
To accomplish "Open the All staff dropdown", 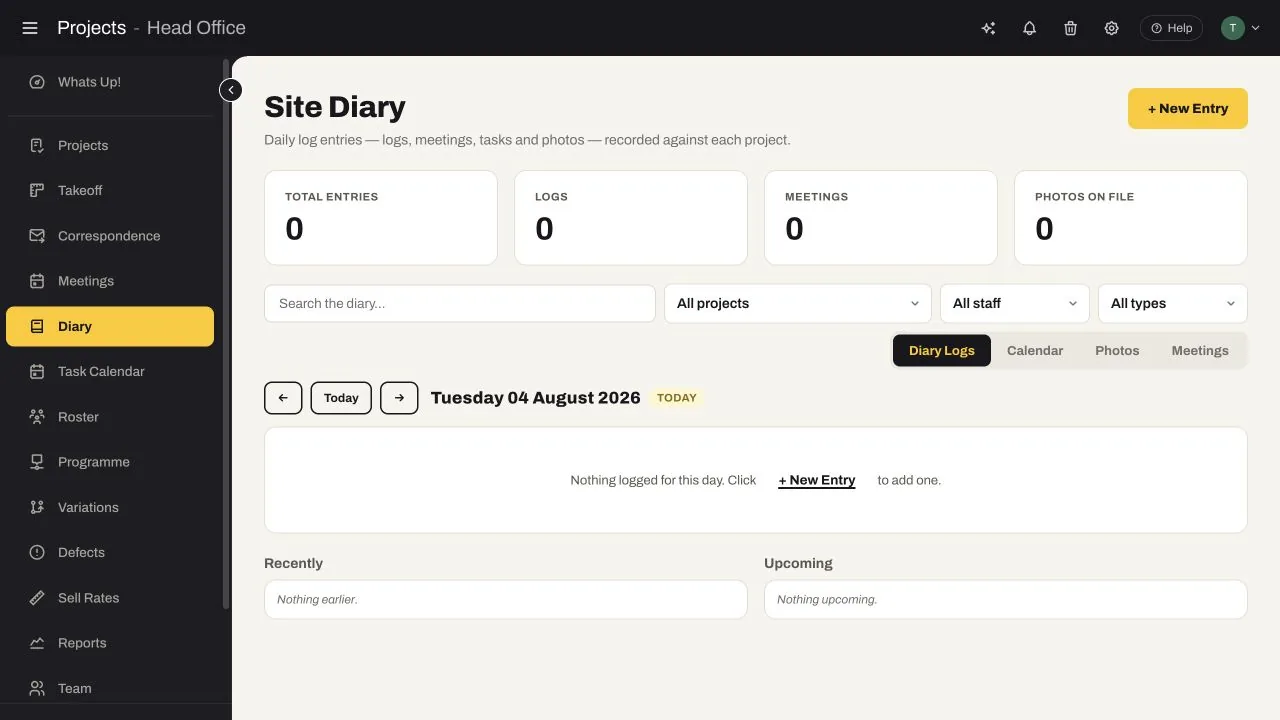I will [1015, 303].
